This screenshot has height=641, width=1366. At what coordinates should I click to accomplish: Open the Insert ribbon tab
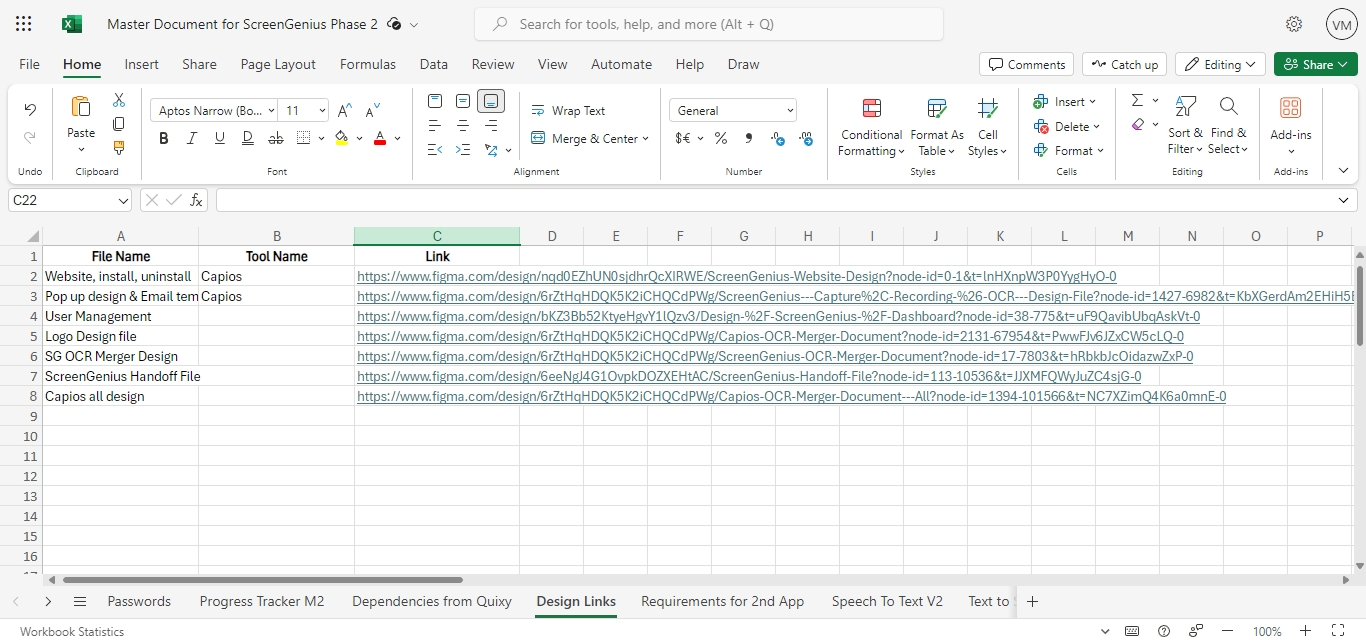click(x=142, y=64)
